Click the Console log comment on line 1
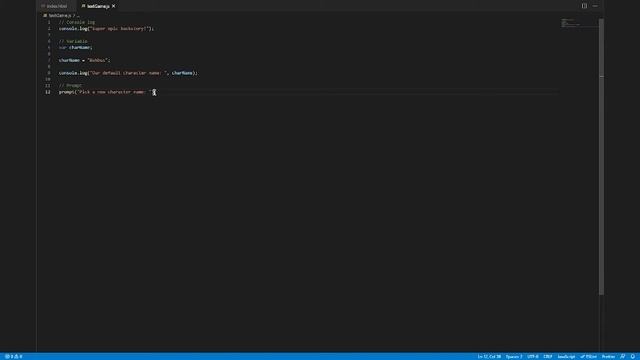Viewport: 640px width, 360px height. pos(77,22)
